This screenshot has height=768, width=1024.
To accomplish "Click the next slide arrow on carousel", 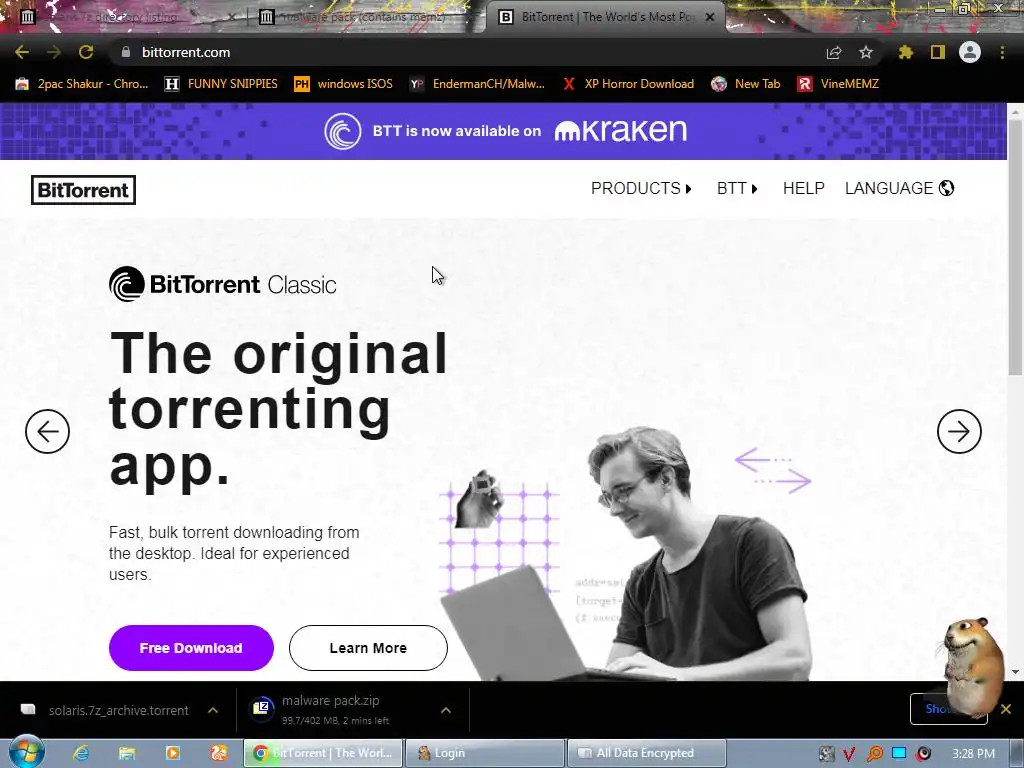I will 959,431.
